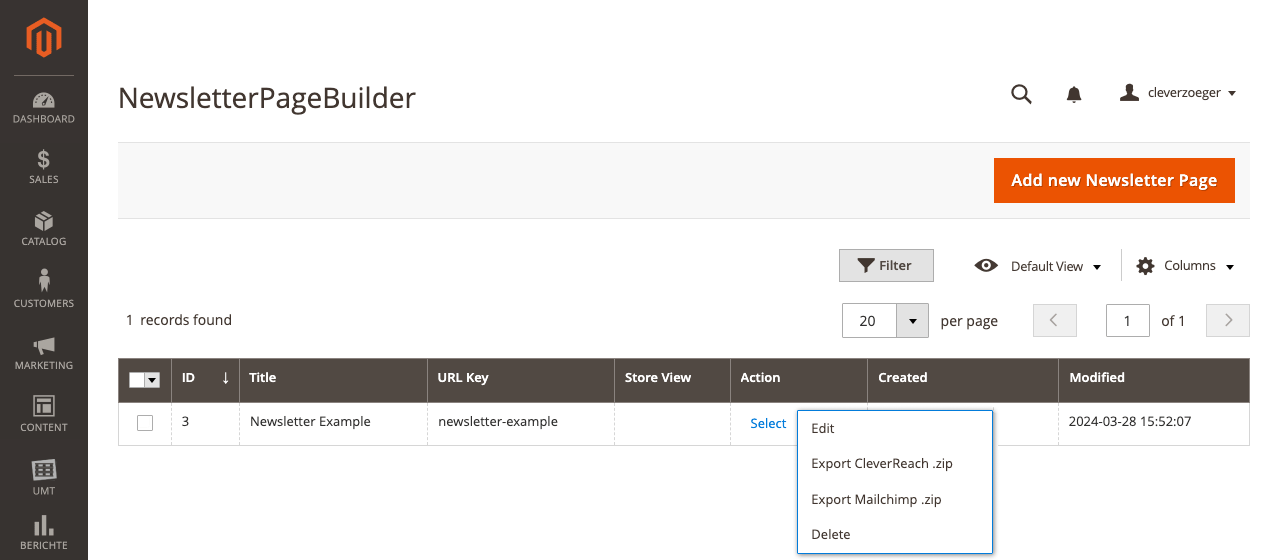Open cleverzoeger account menu
1279x560 pixels.
[x=1178, y=93]
